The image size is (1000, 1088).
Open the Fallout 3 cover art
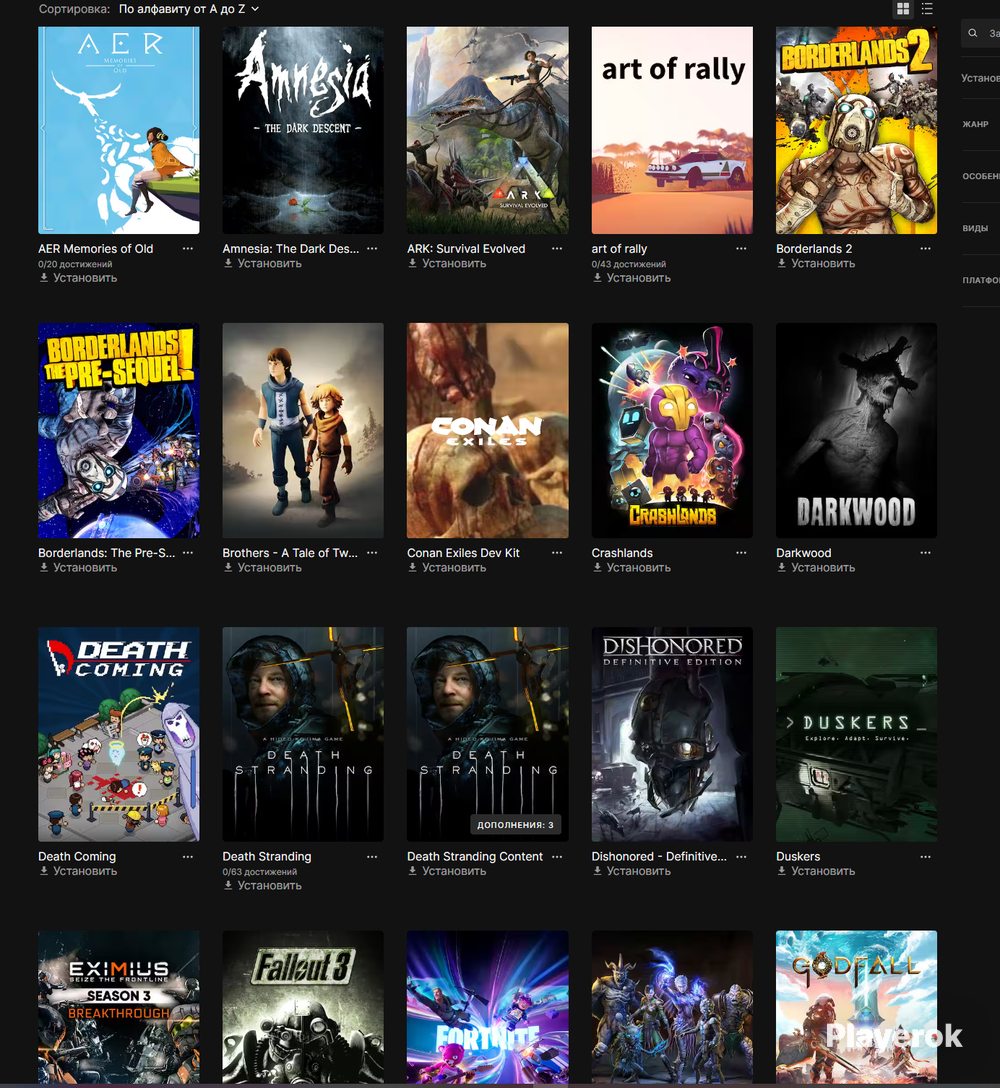coord(303,1007)
